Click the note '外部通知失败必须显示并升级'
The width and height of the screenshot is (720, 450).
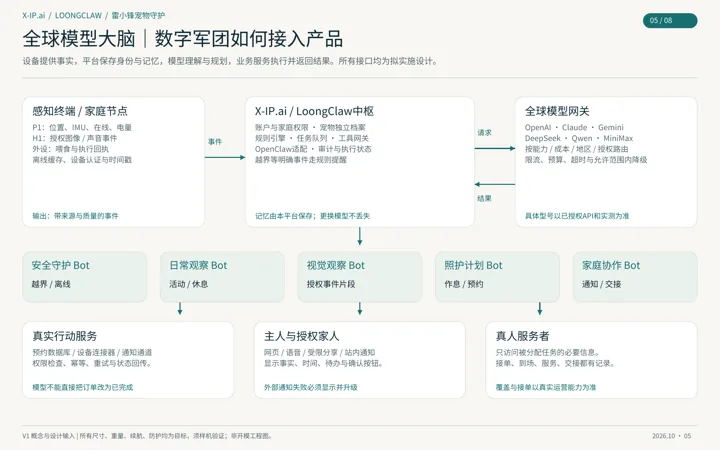click(311, 388)
